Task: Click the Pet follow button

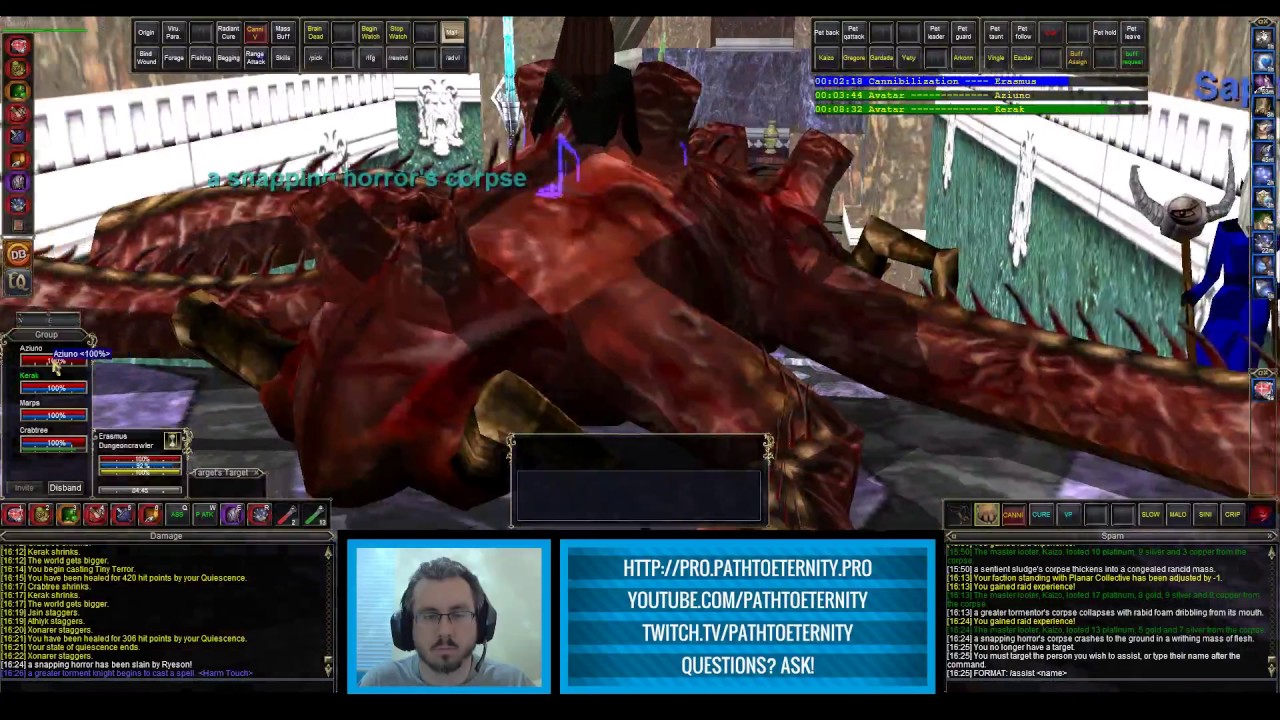Action: 1023,33
